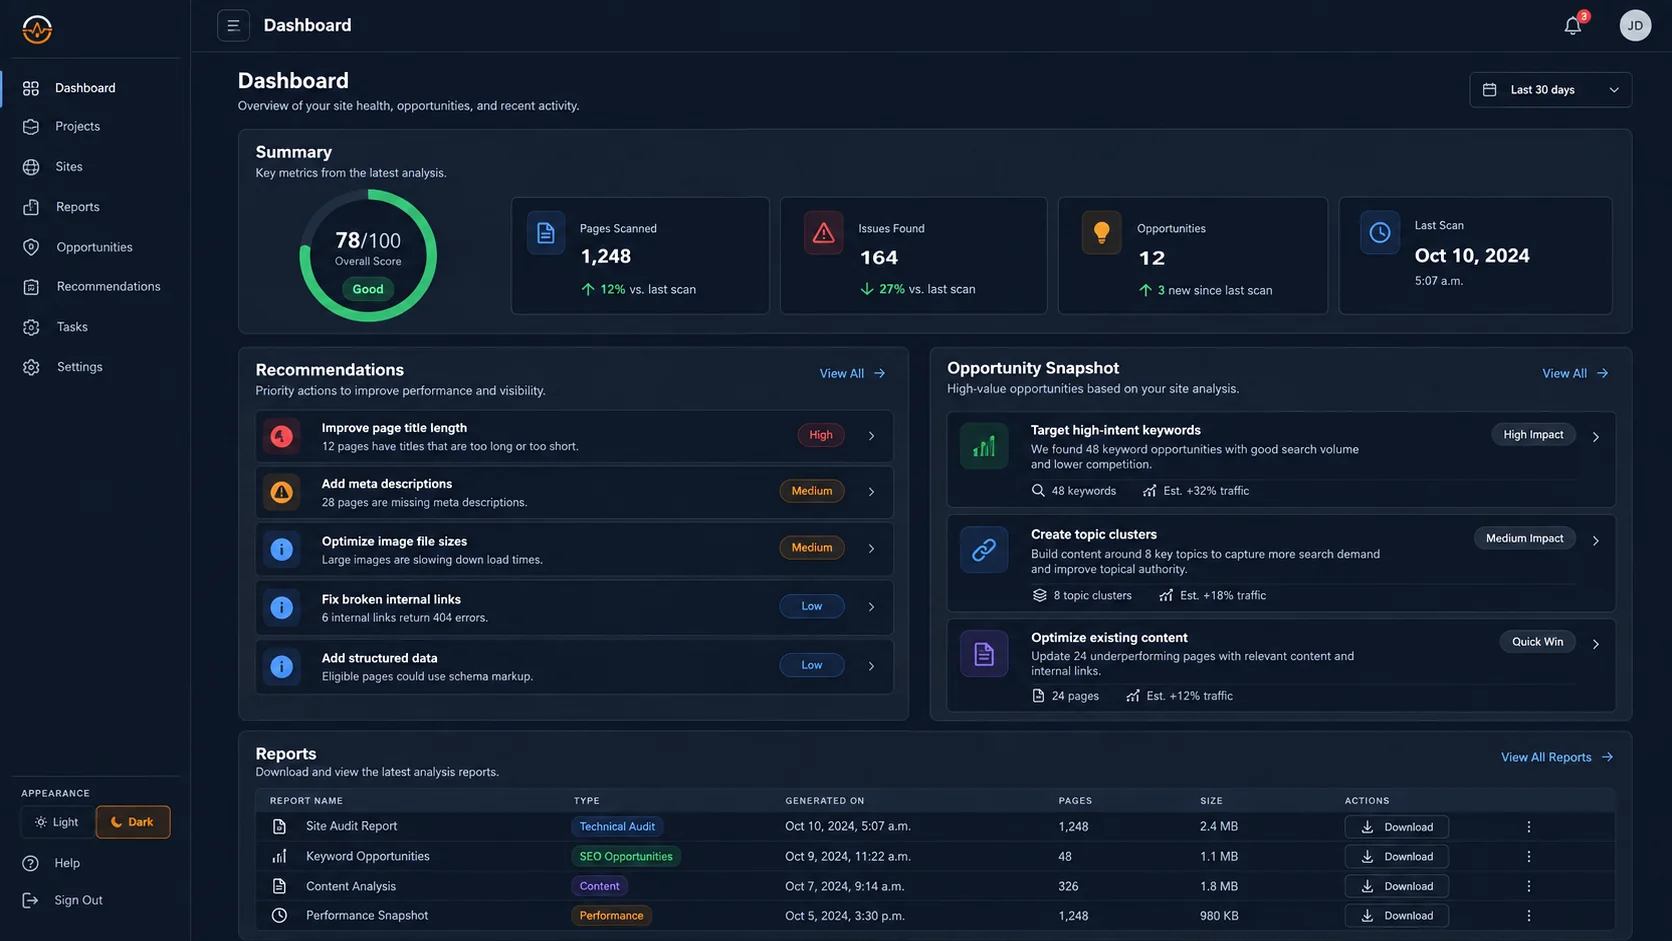Expand the Target high-intent keywords opportunity chevron

pos(1595,437)
